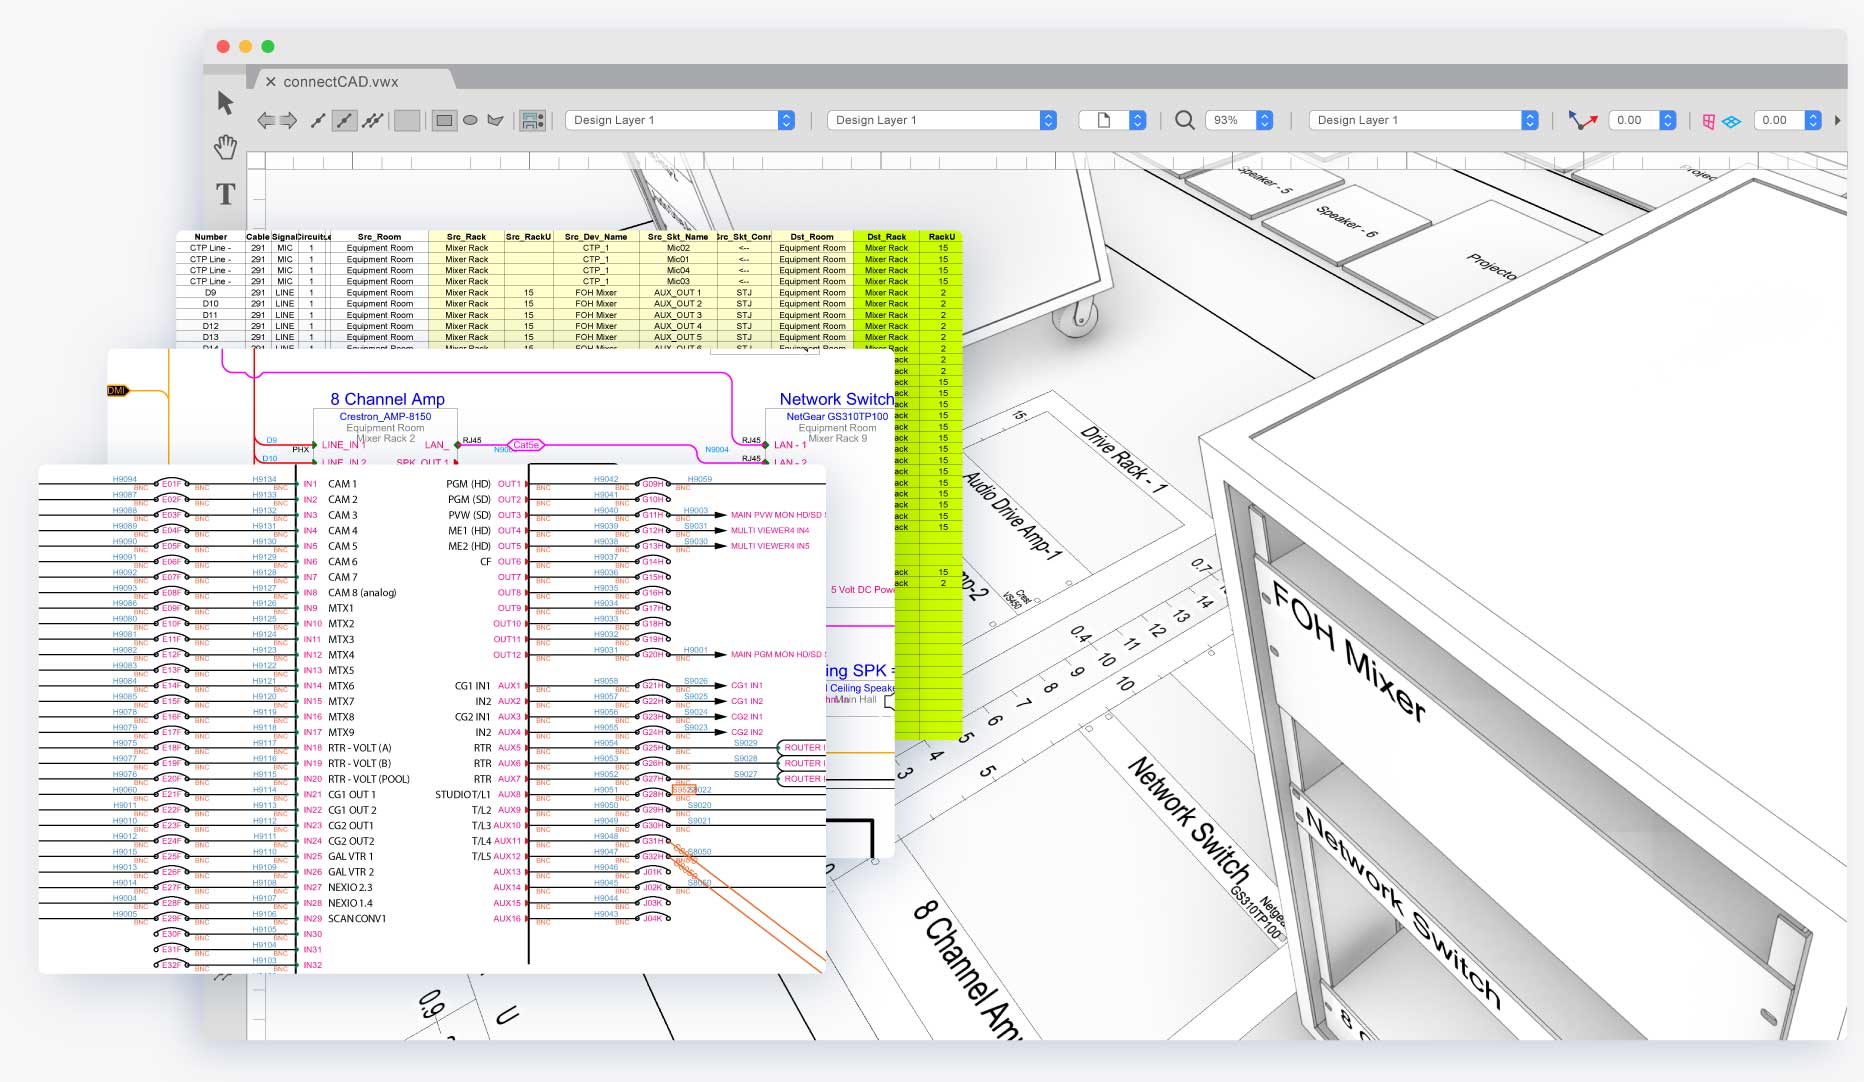Image resolution: width=1864 pixels, height=1082 pixels.
Task: Switch to the connectCAD.vwx tab
Action: [x=340, y=82]
